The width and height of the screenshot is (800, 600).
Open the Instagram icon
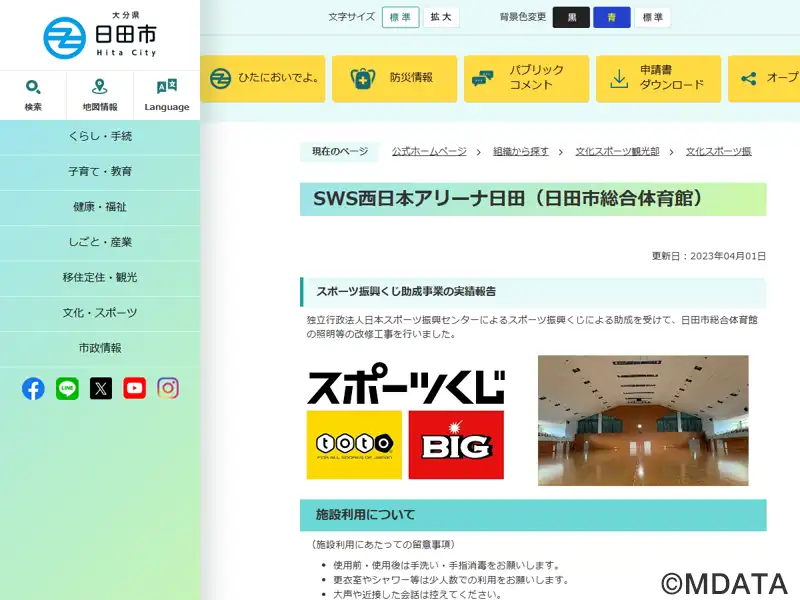click(x=168, y=389)
